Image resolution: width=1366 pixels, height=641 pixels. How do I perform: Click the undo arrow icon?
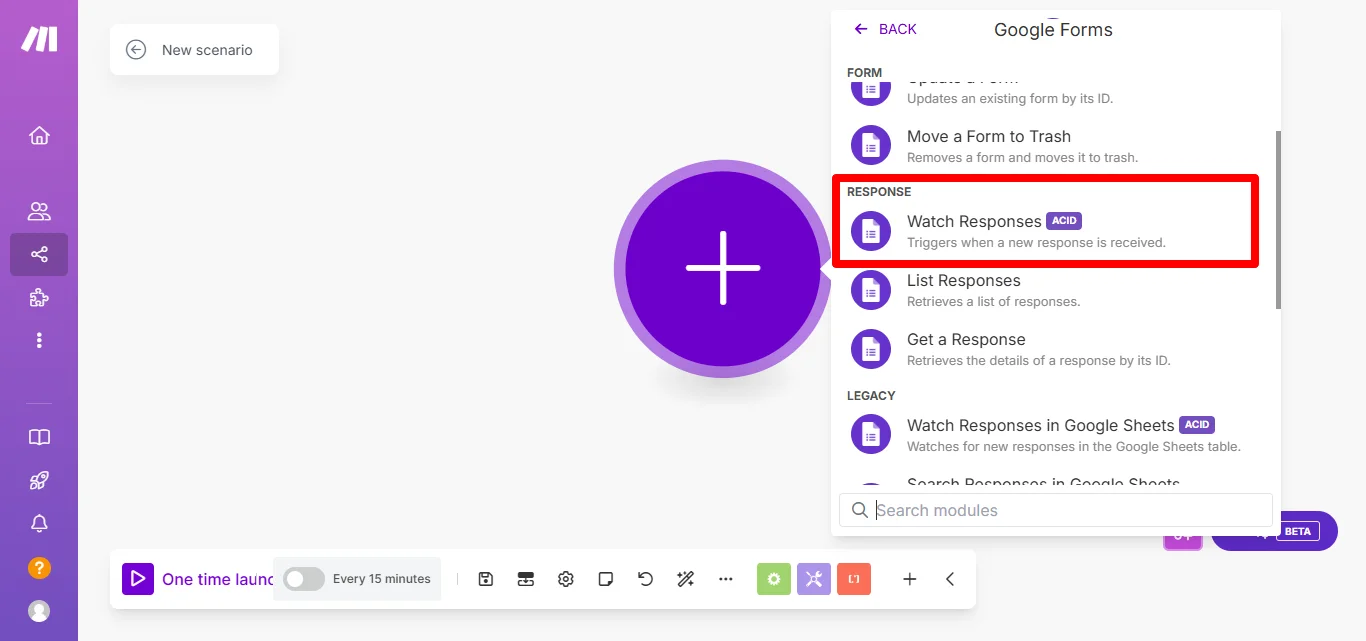click(645, 579)
